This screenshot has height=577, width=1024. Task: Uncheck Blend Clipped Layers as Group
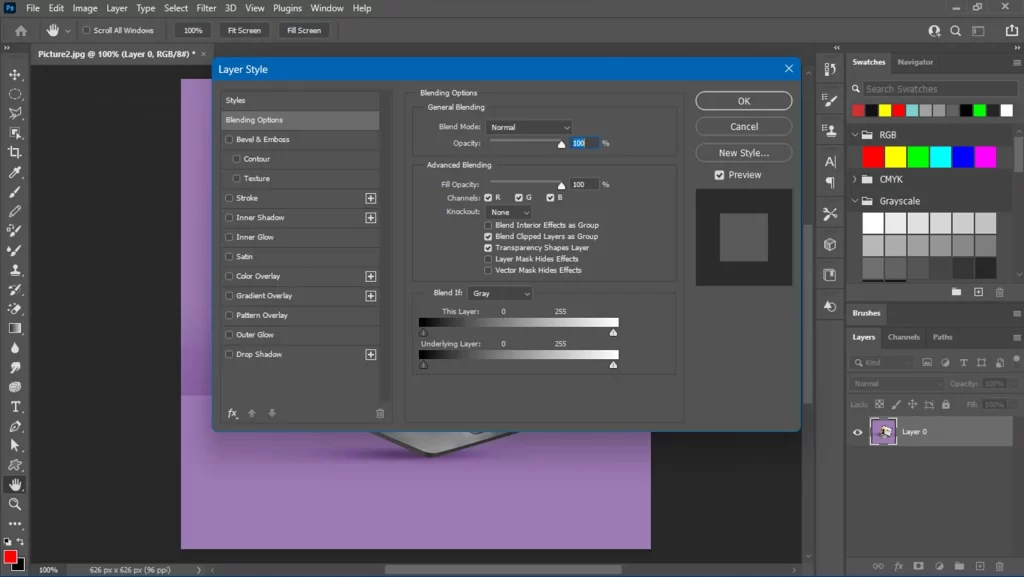click(x=487, y=237)
